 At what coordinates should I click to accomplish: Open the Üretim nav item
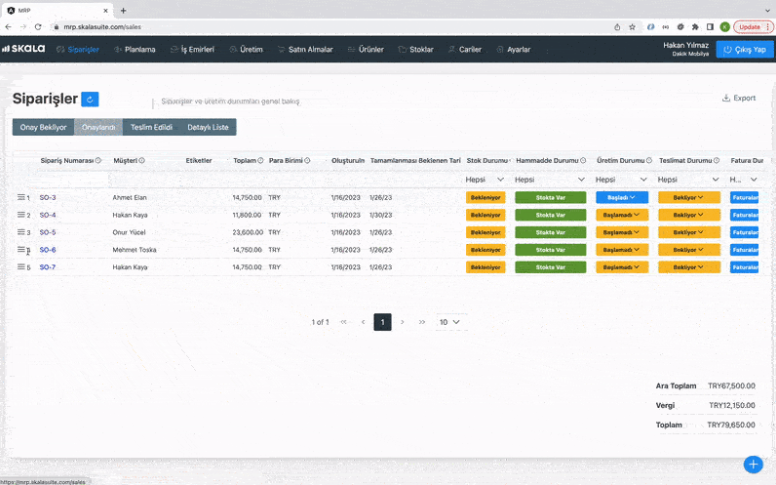(246, 49)
